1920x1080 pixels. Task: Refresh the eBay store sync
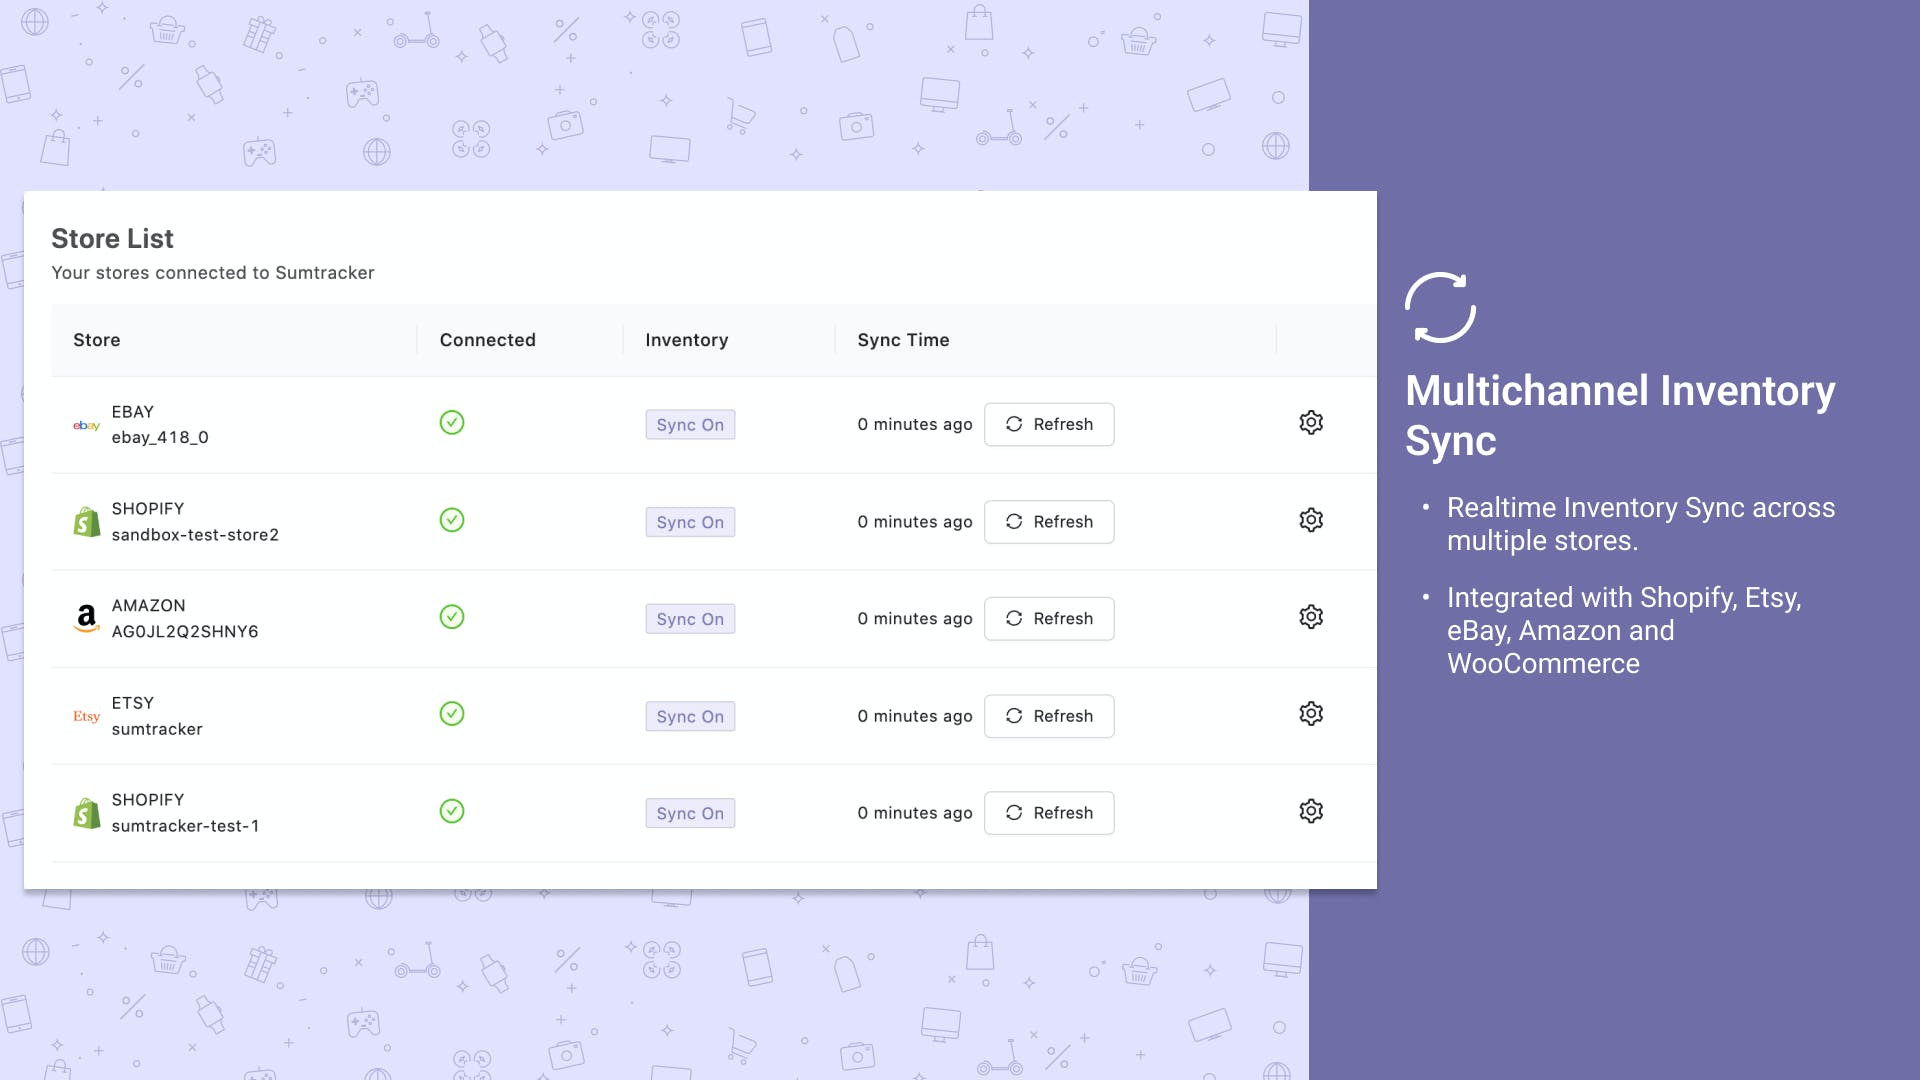[1049, 424]
